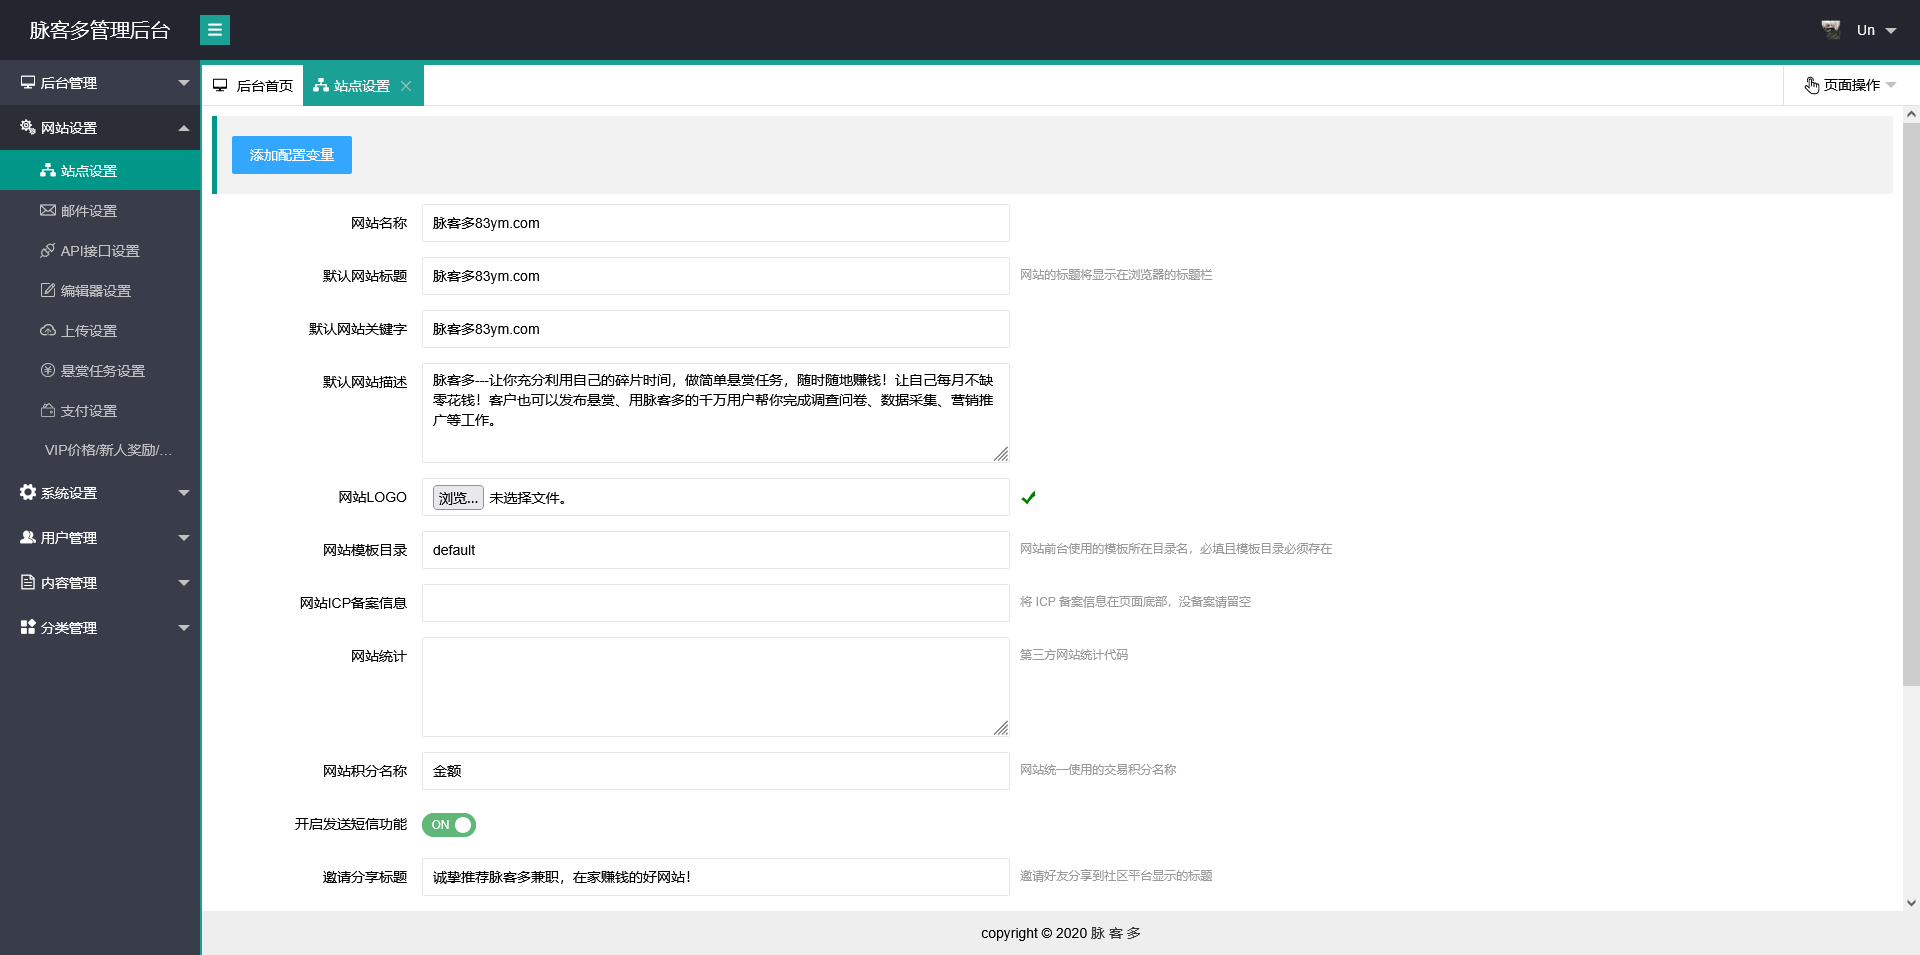Screen dimensions: 1920x955
Task: Select 编辑器设置 in the sidebar
Action: tap(95, 291)
